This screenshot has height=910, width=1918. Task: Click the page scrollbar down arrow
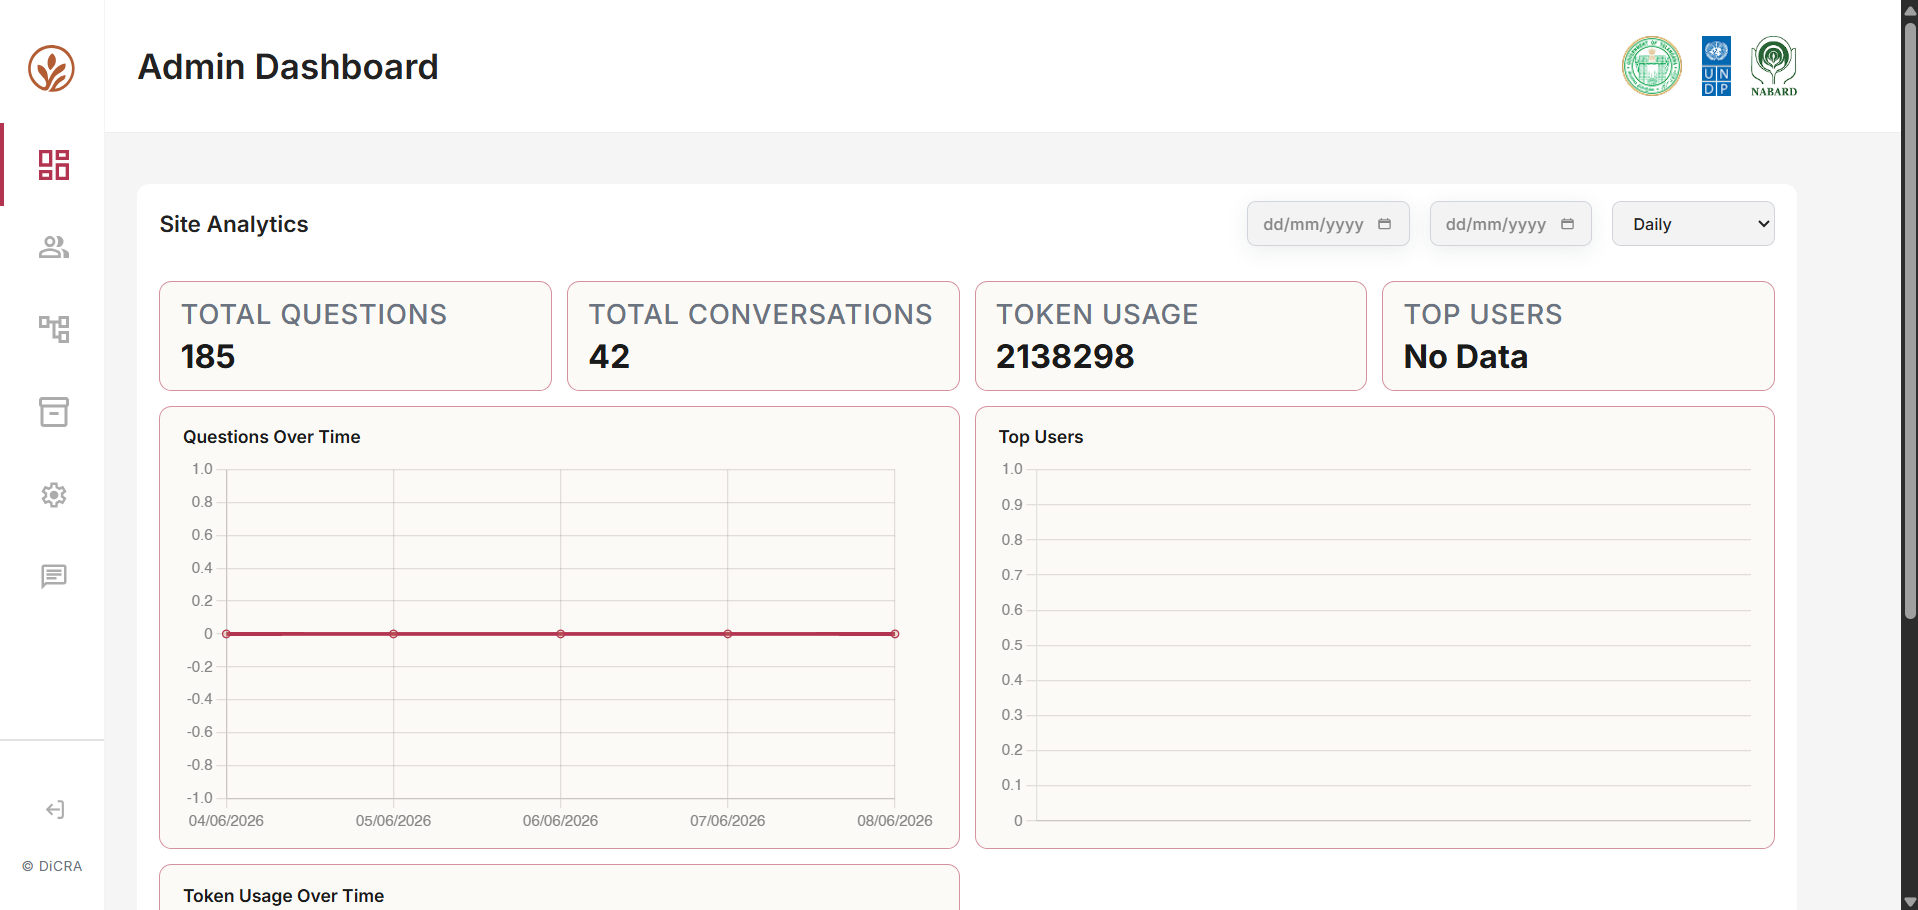pyautogui.click(x=1910, y=902)
